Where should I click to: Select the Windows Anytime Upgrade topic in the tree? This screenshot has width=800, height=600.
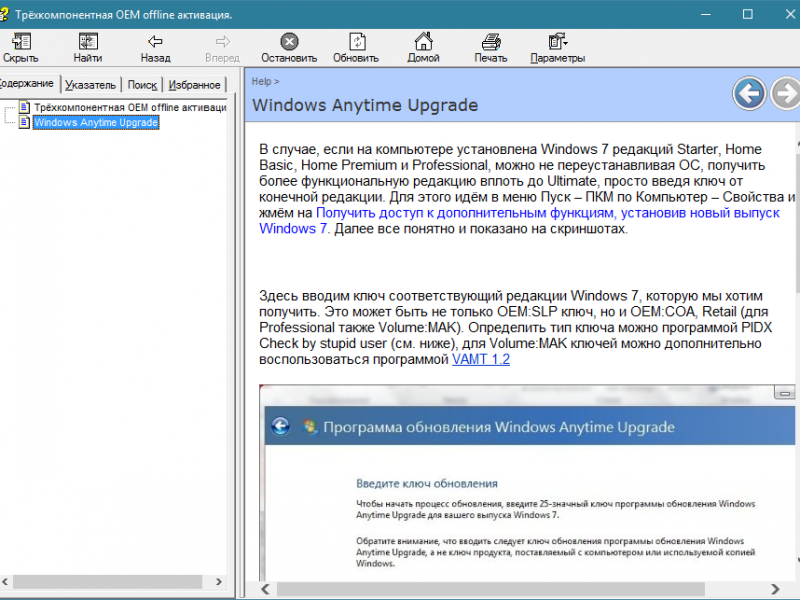pyautogui.click(x=96, y=122)
